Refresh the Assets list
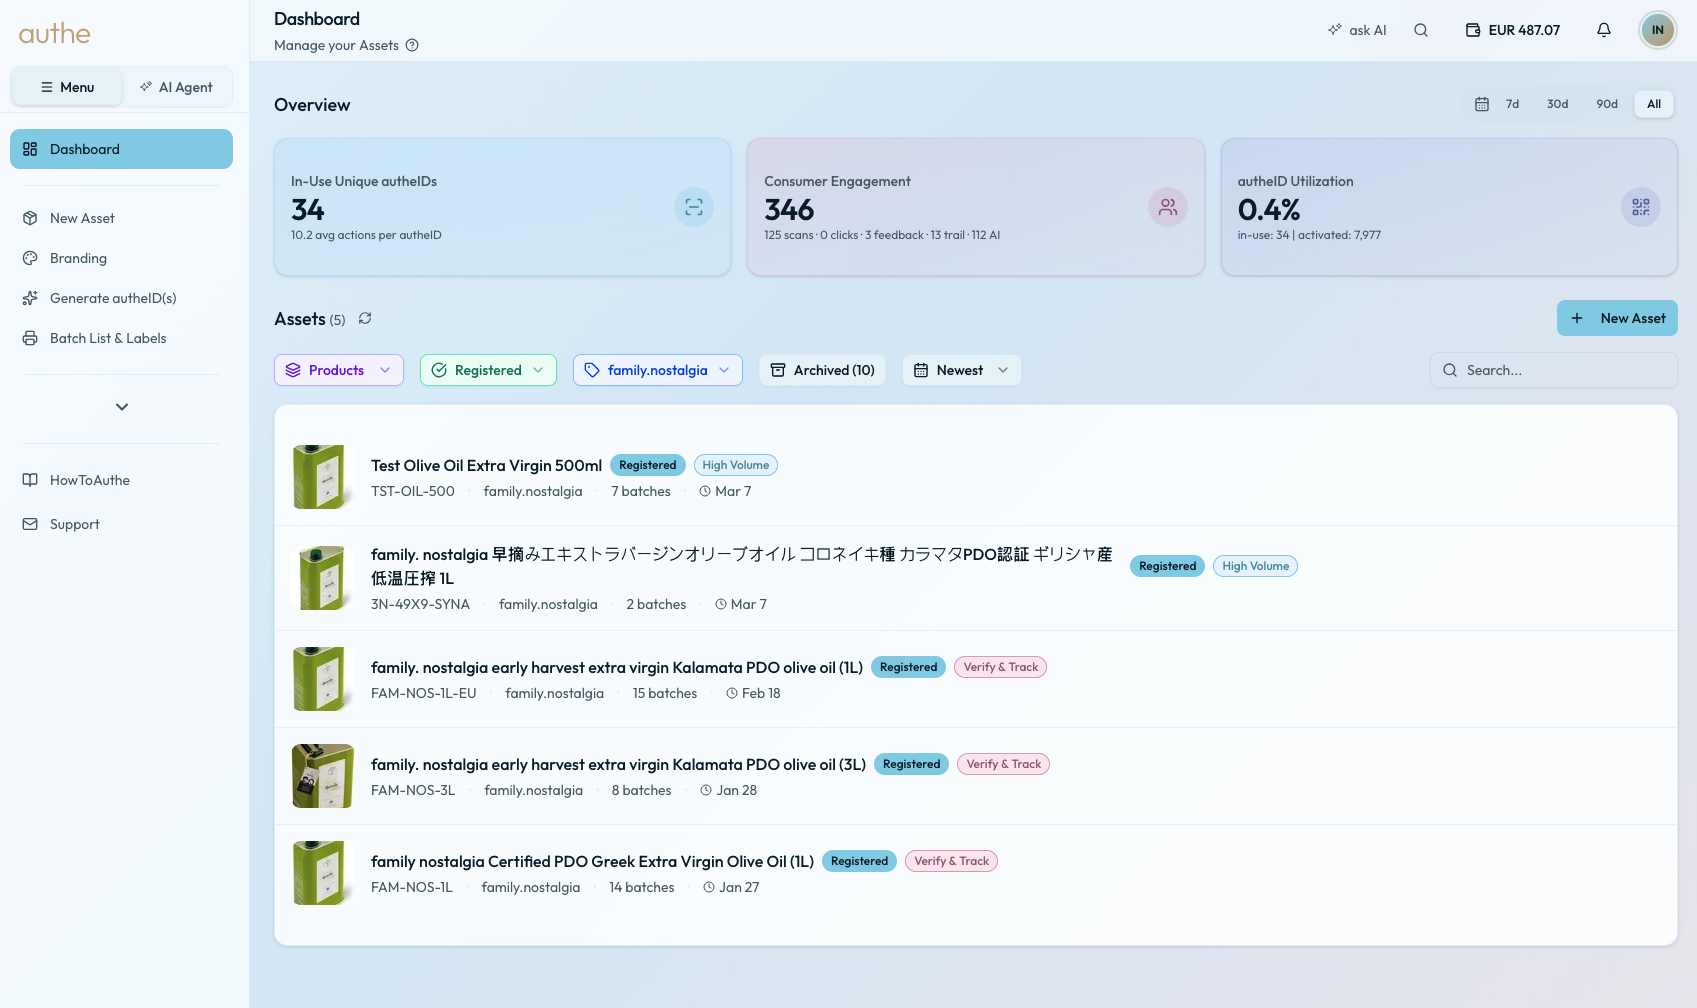The height and width of the screenshot is (1008, 1697). (365, 318)
